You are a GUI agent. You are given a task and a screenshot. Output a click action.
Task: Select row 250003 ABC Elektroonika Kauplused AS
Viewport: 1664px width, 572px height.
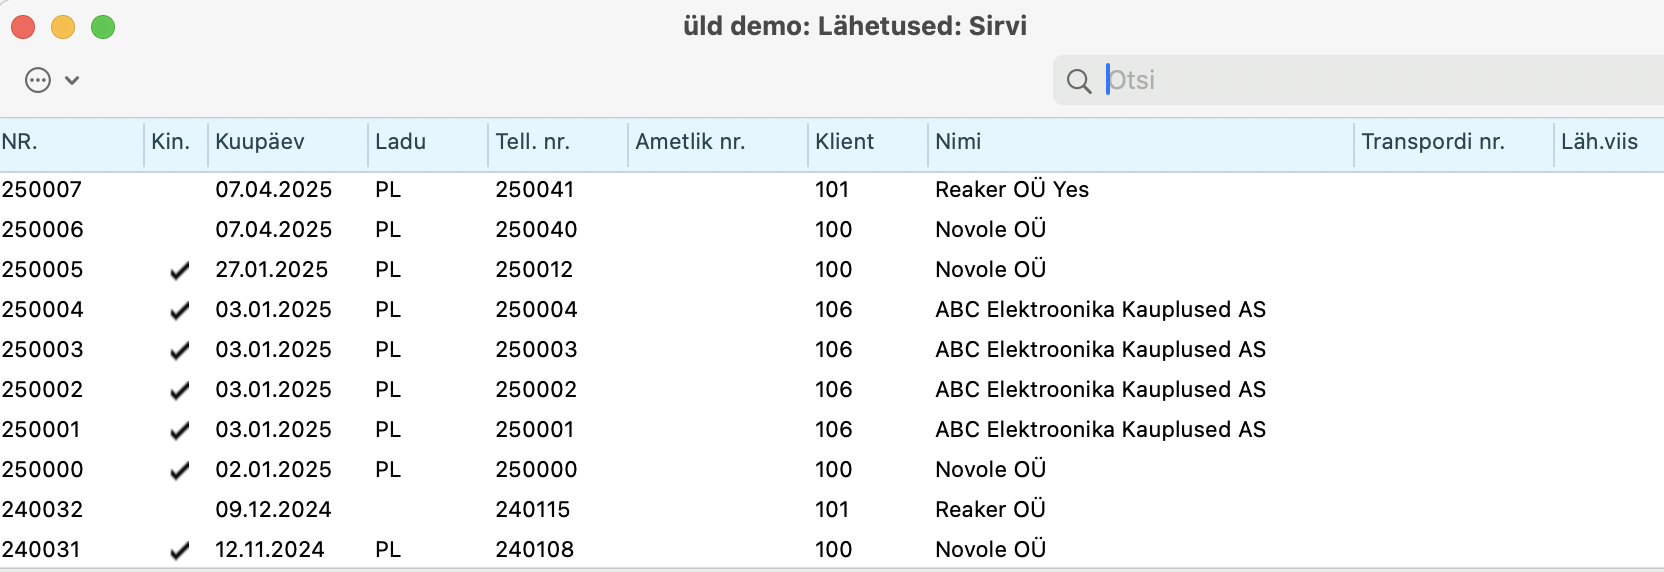click(x=832, y=350)
